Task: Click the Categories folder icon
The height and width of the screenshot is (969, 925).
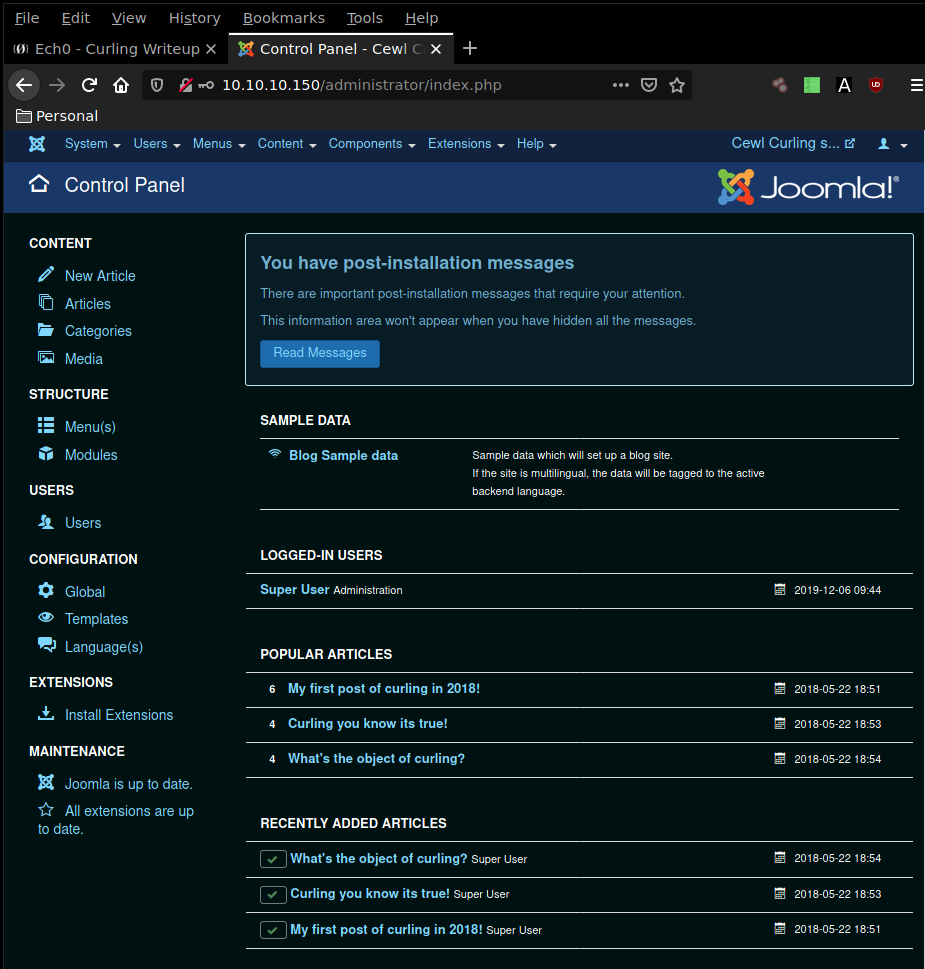Action: click(46, 330)
